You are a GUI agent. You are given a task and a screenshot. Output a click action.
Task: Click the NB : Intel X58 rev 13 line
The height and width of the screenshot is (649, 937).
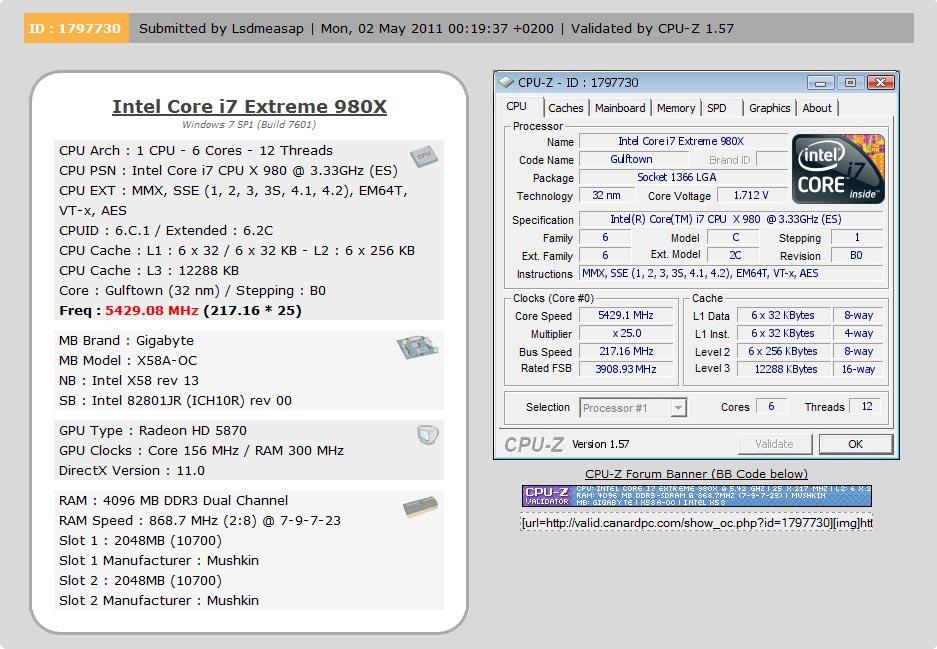point(129,381)
